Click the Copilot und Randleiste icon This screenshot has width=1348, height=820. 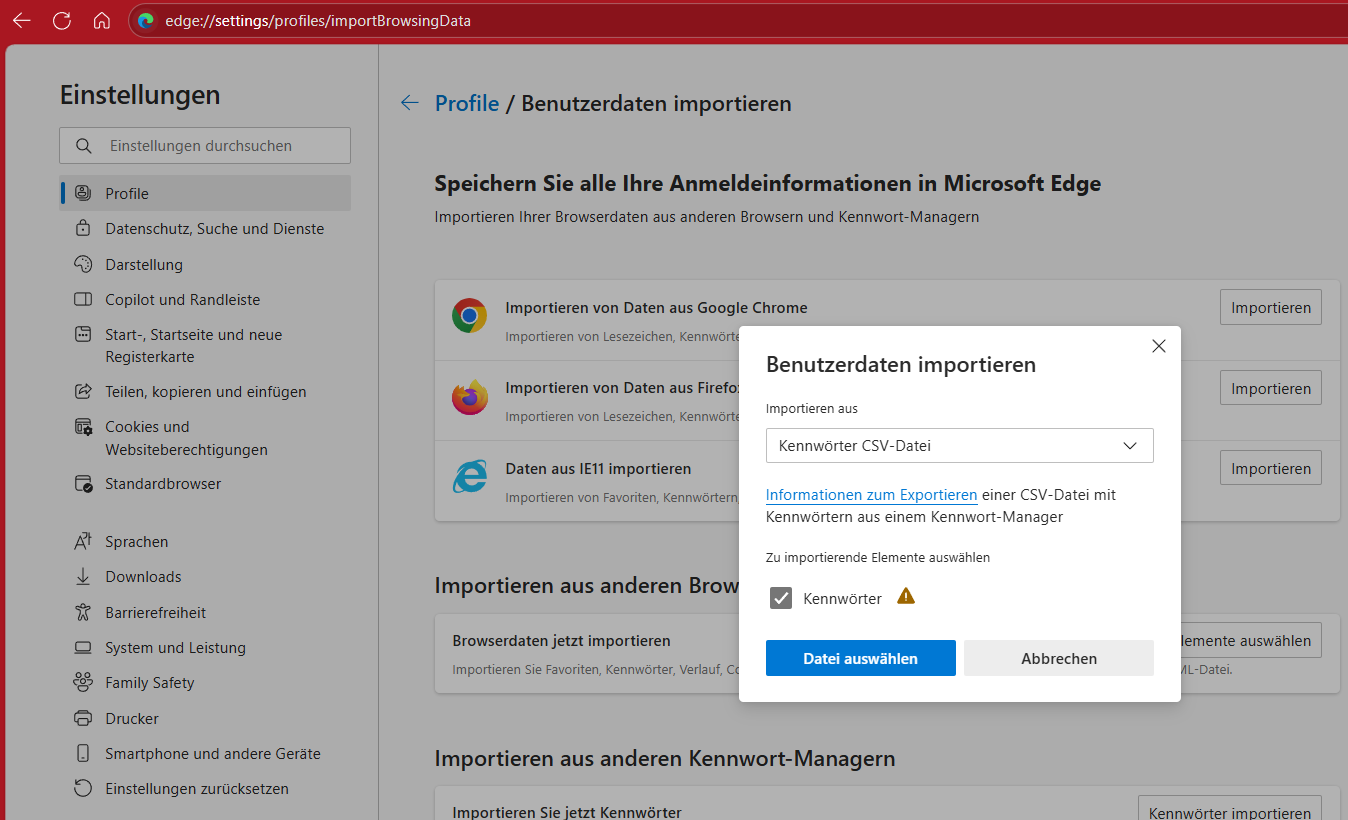click(x=84, y=300)
